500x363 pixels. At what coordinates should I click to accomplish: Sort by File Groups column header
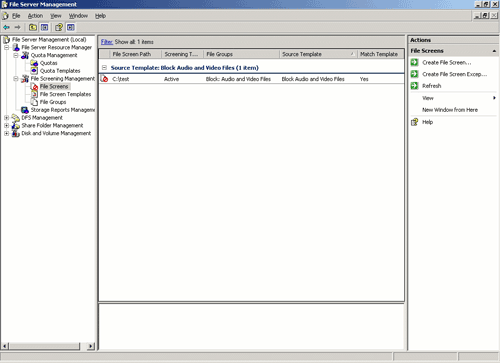[x=241, y=54]
